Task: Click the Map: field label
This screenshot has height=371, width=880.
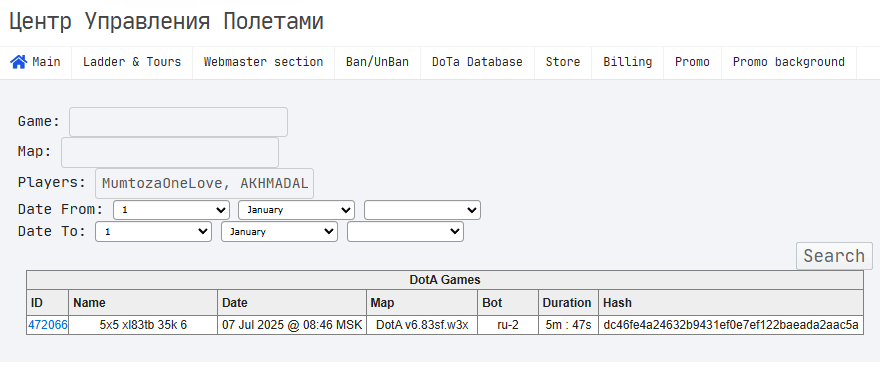Action: coord(35,152)
